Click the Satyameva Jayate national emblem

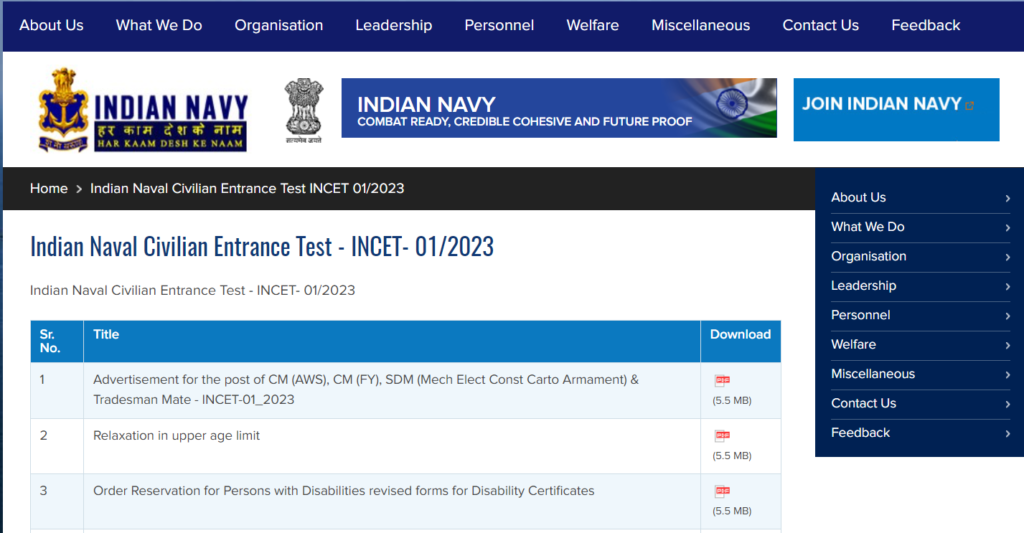pyautogui.click(x=304, y=110)
